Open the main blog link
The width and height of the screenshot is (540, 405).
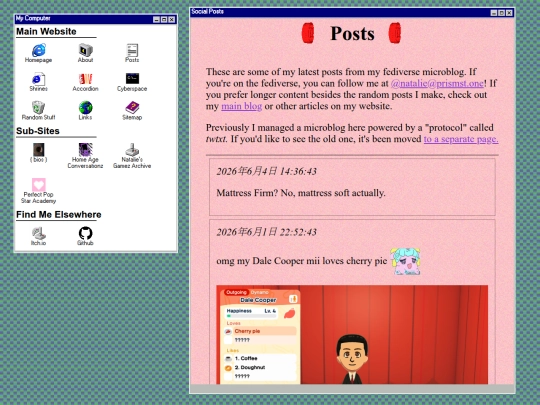pos(241,106)
